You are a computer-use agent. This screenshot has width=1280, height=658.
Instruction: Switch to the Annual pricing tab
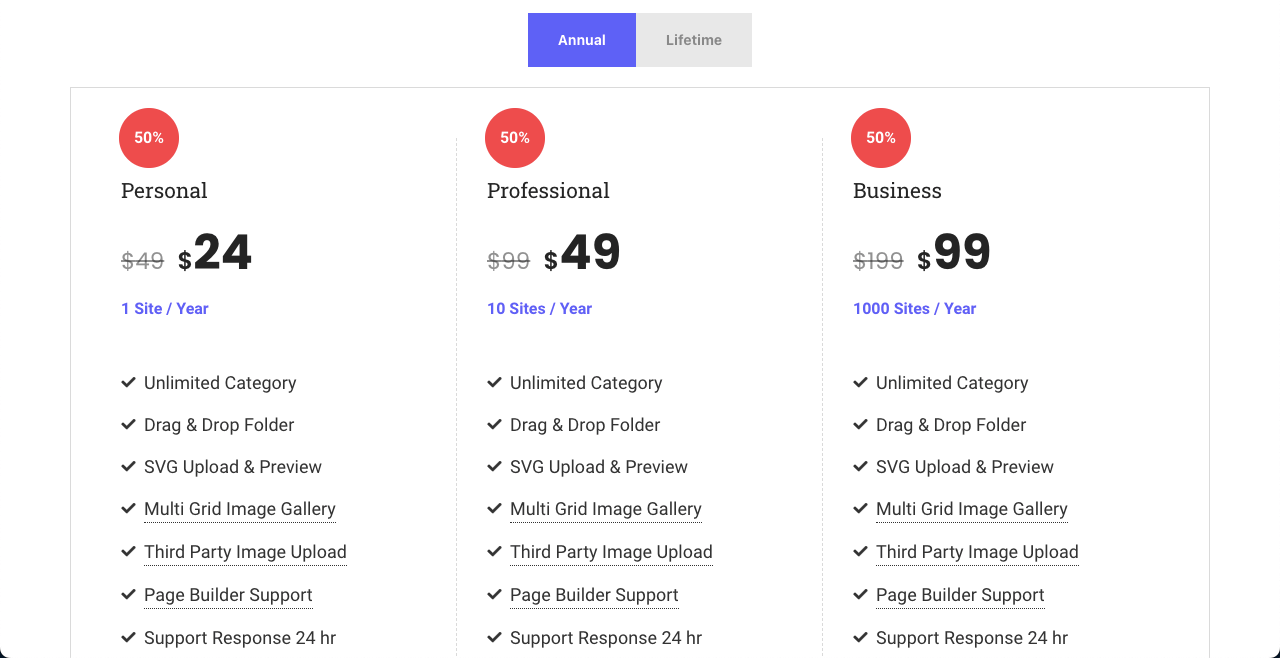582,40
